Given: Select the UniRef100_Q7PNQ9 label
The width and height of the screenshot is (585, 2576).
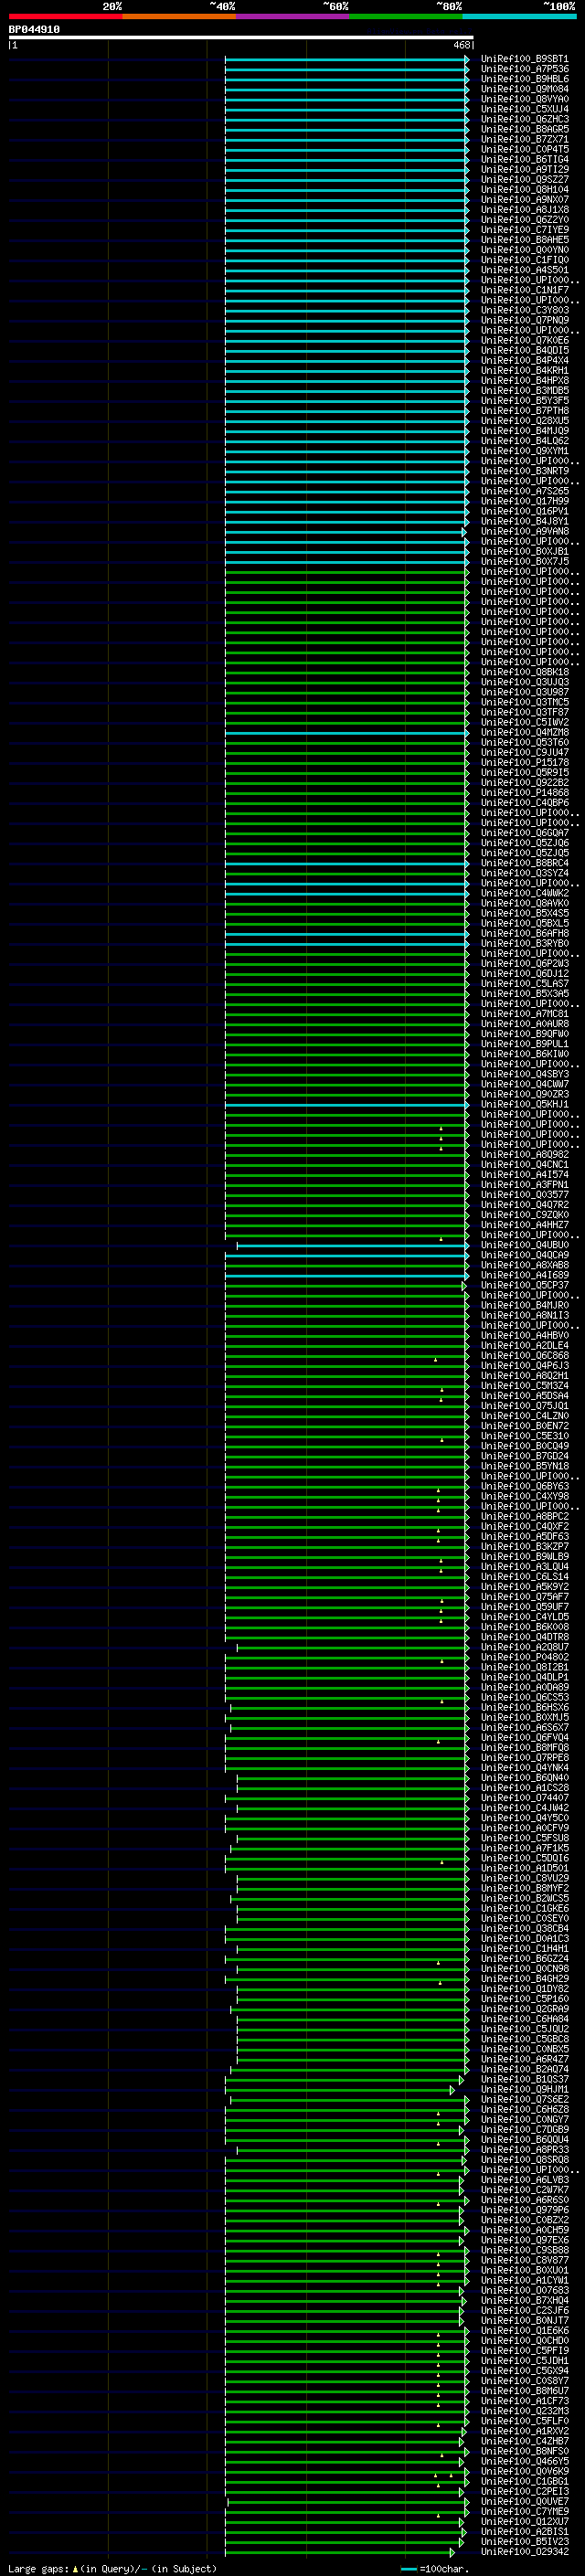Looking at the screenshot, I should [x=524, y=320].
